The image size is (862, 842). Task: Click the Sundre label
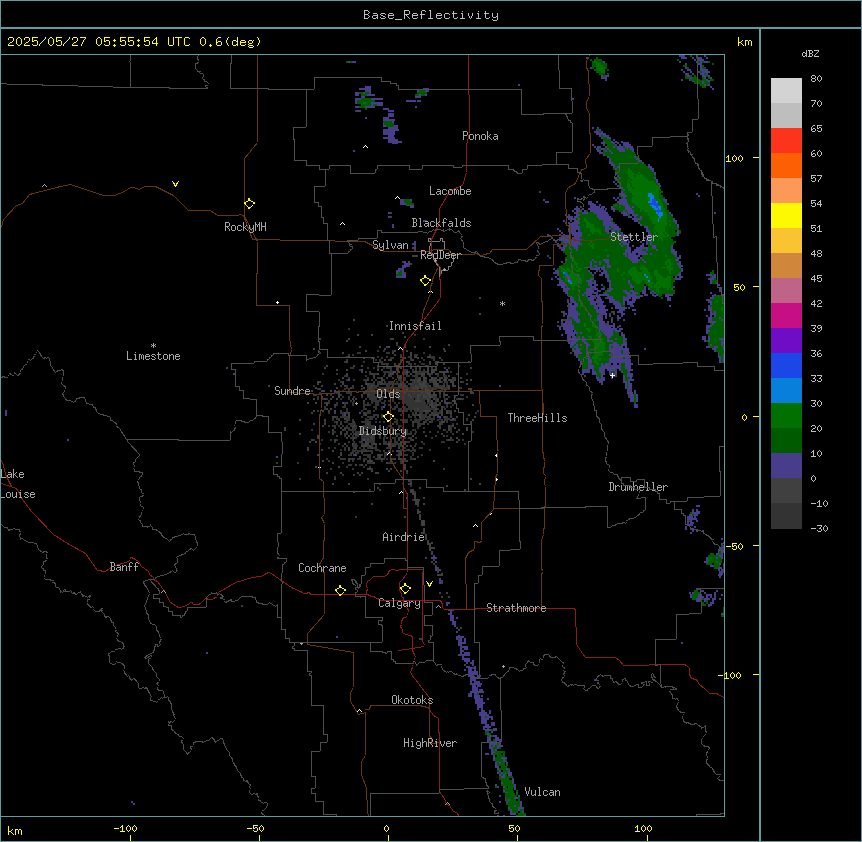click(292, 391)
